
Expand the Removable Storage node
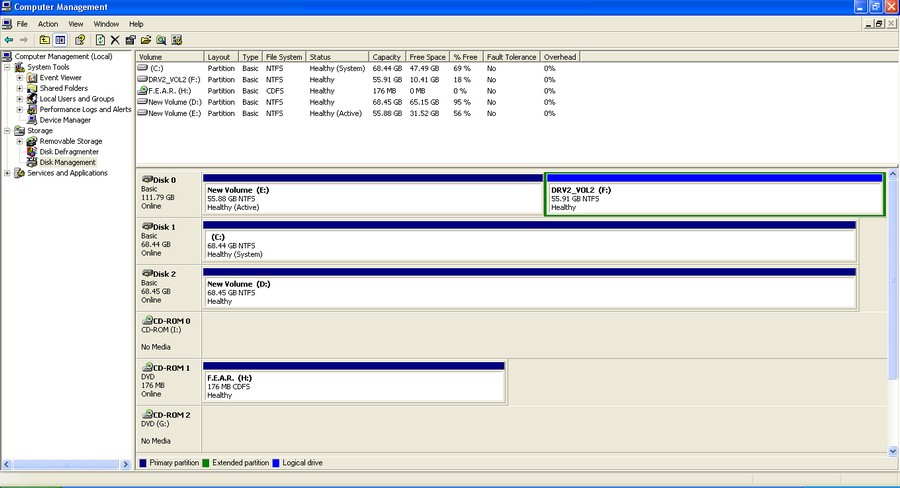pyautogui.click(x=19, y=141)
